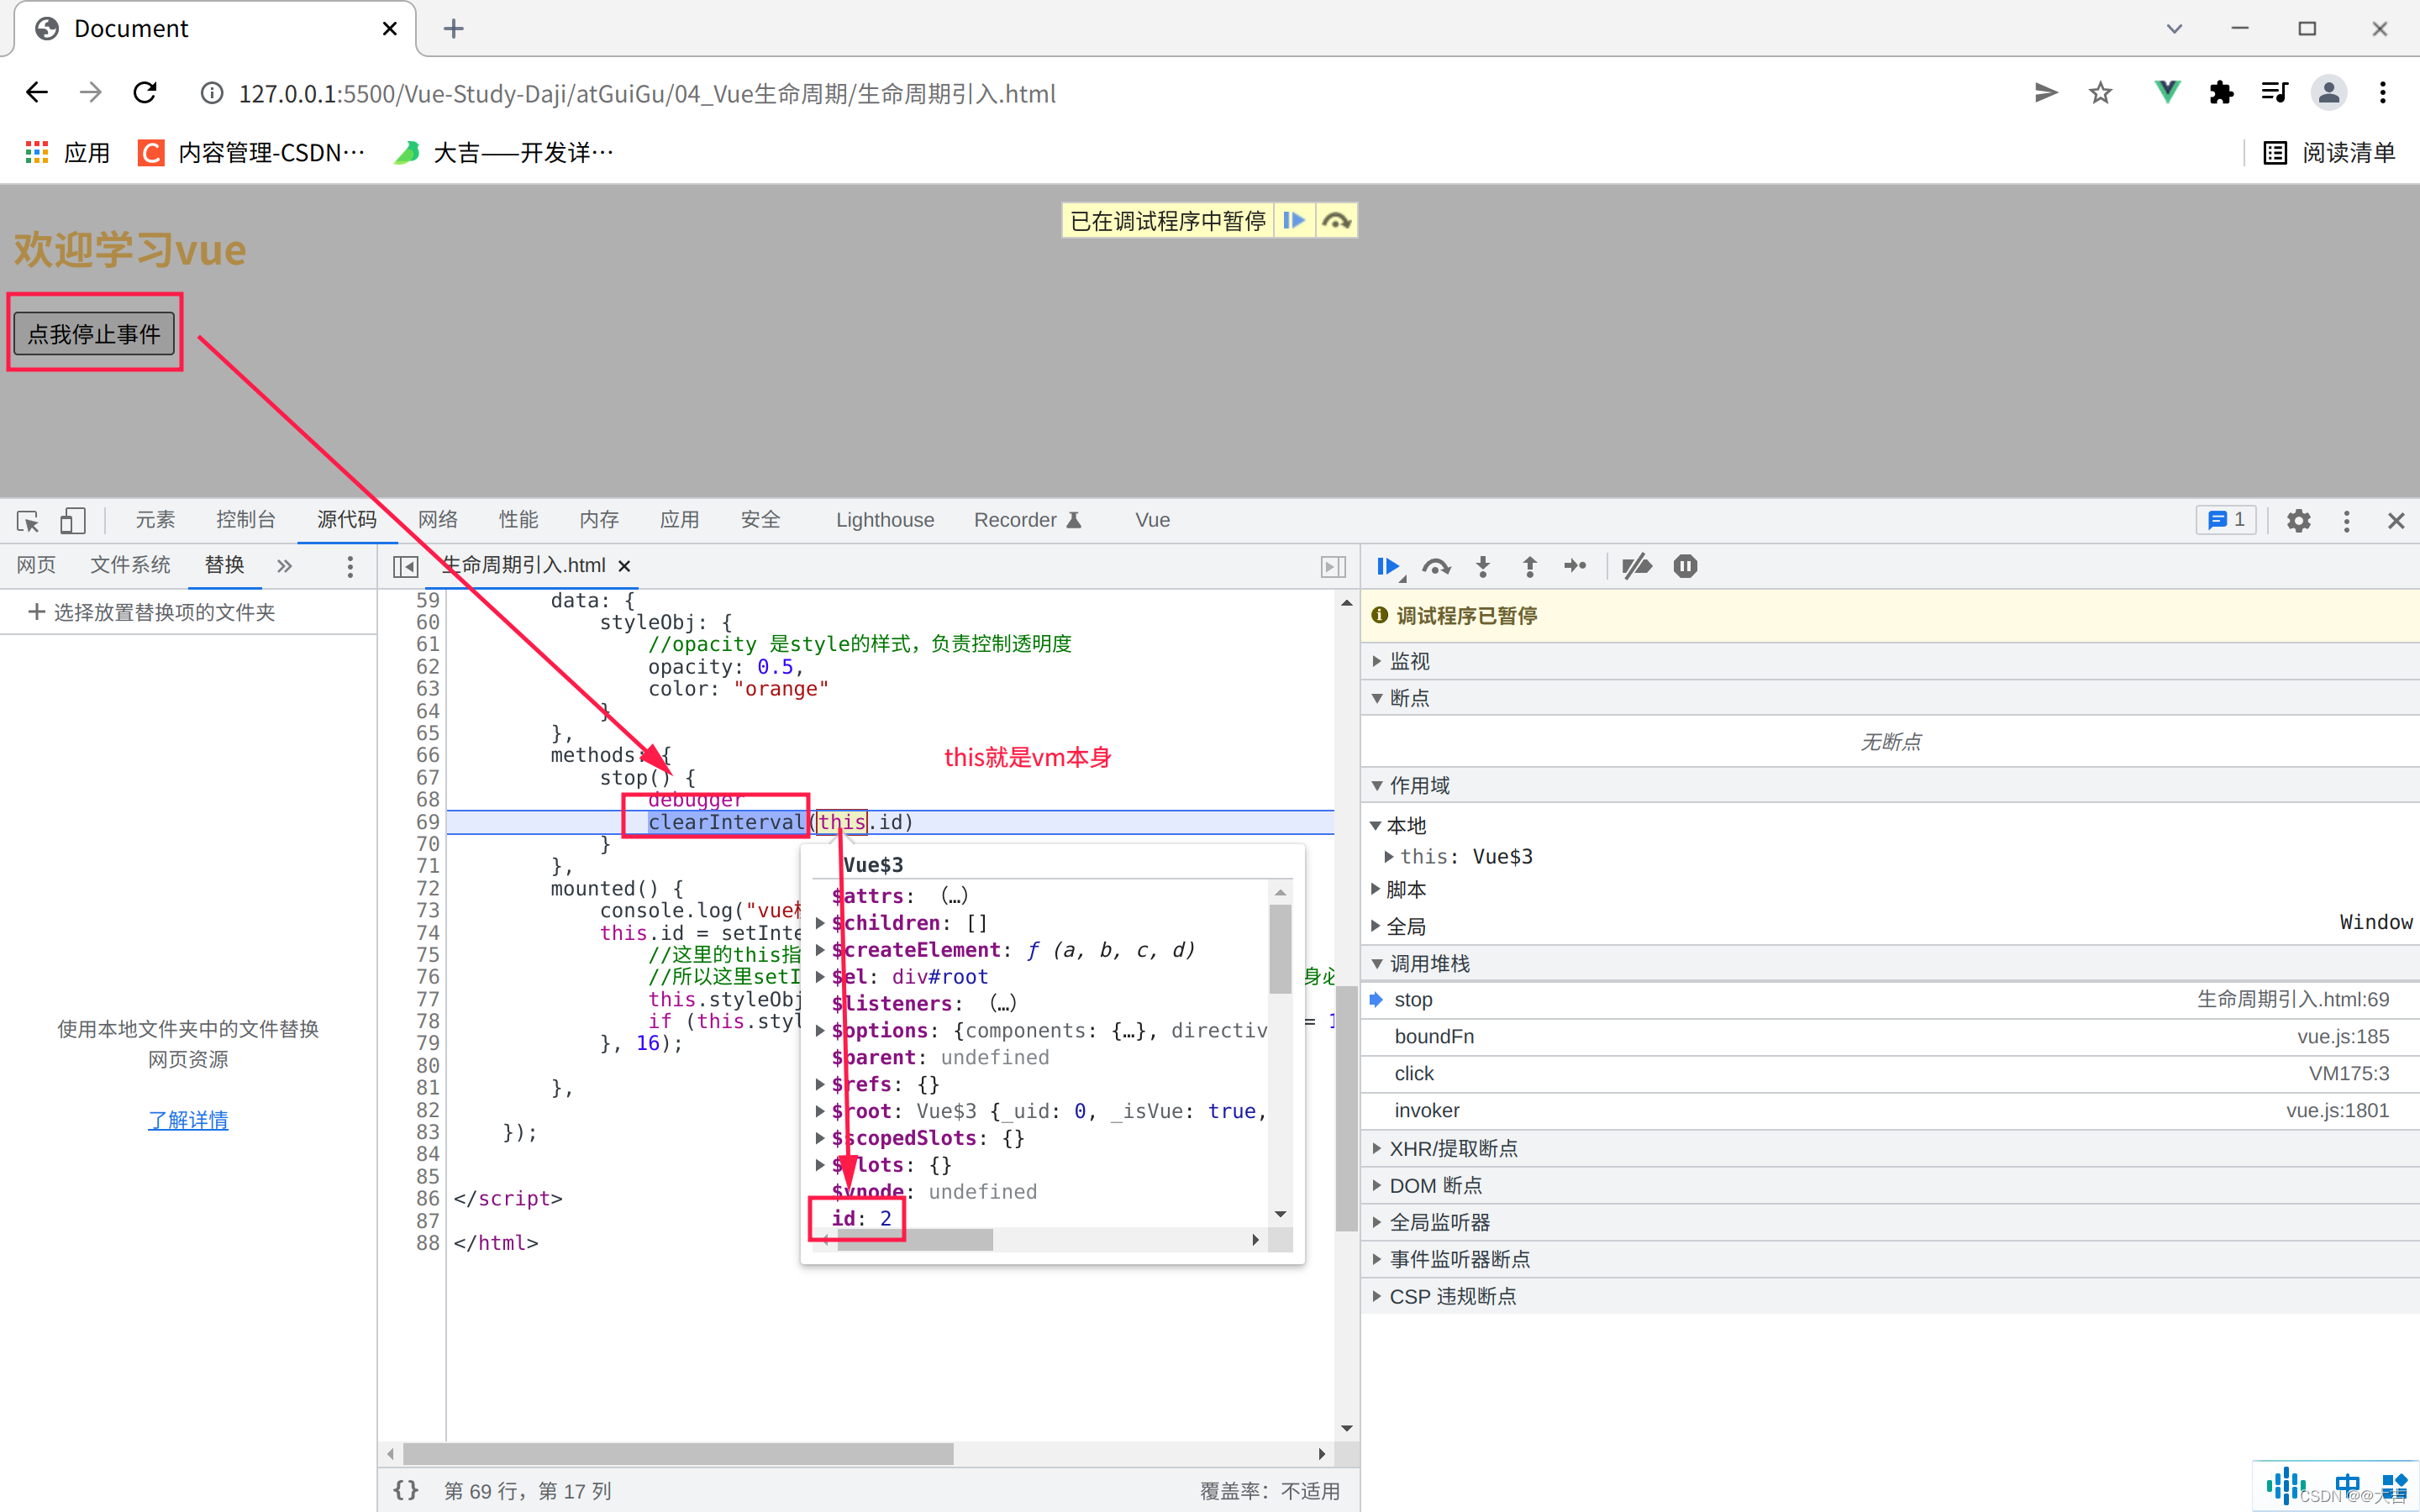Switch to the 控制台 Console tab
This screenshot has height=1512, width=2420.
click(246, 520)
